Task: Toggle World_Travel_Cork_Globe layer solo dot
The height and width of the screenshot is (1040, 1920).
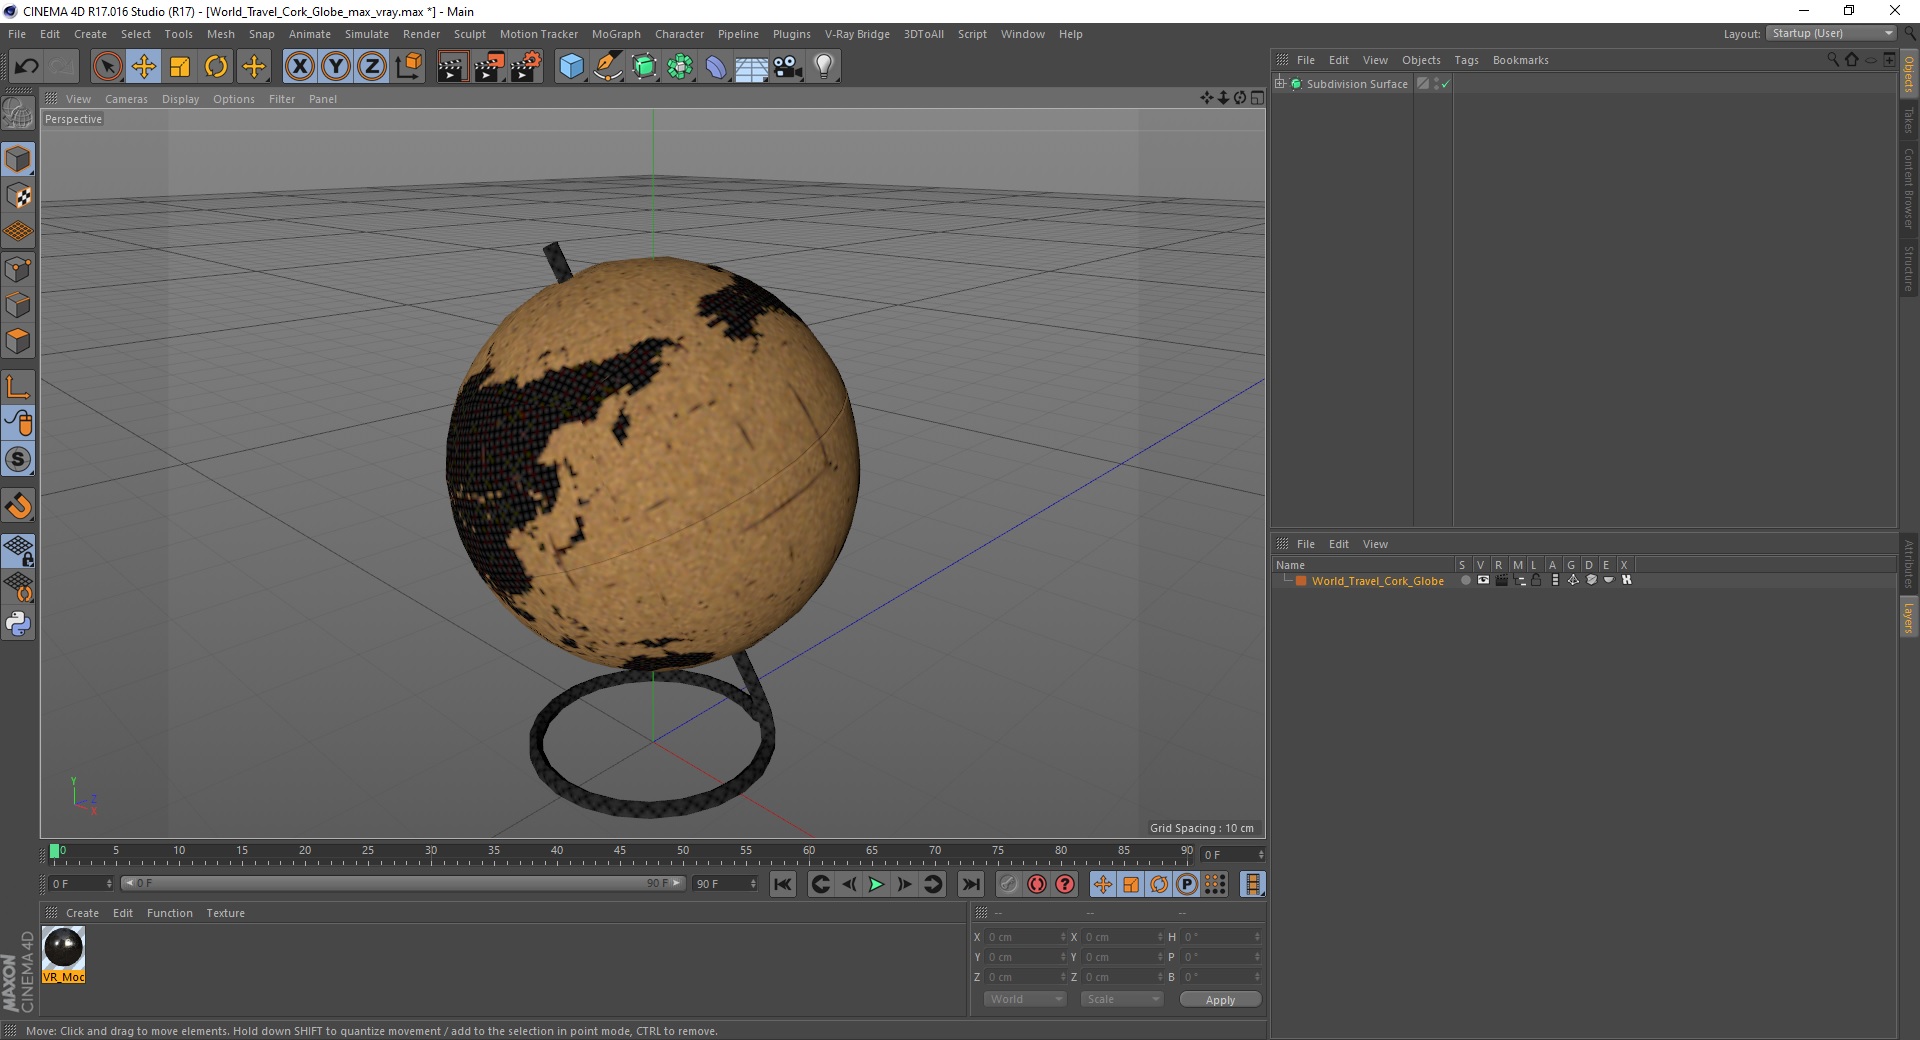Action: coord(1465,580)
